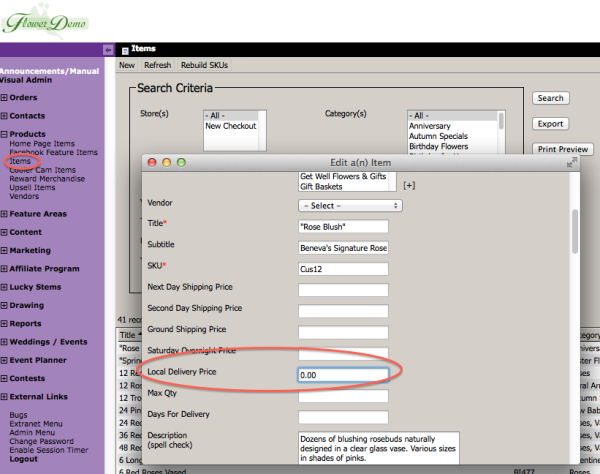This screenshot has width=600, height=474.
Task: Click the [+] icon beside category list
Action: point(409,186)
